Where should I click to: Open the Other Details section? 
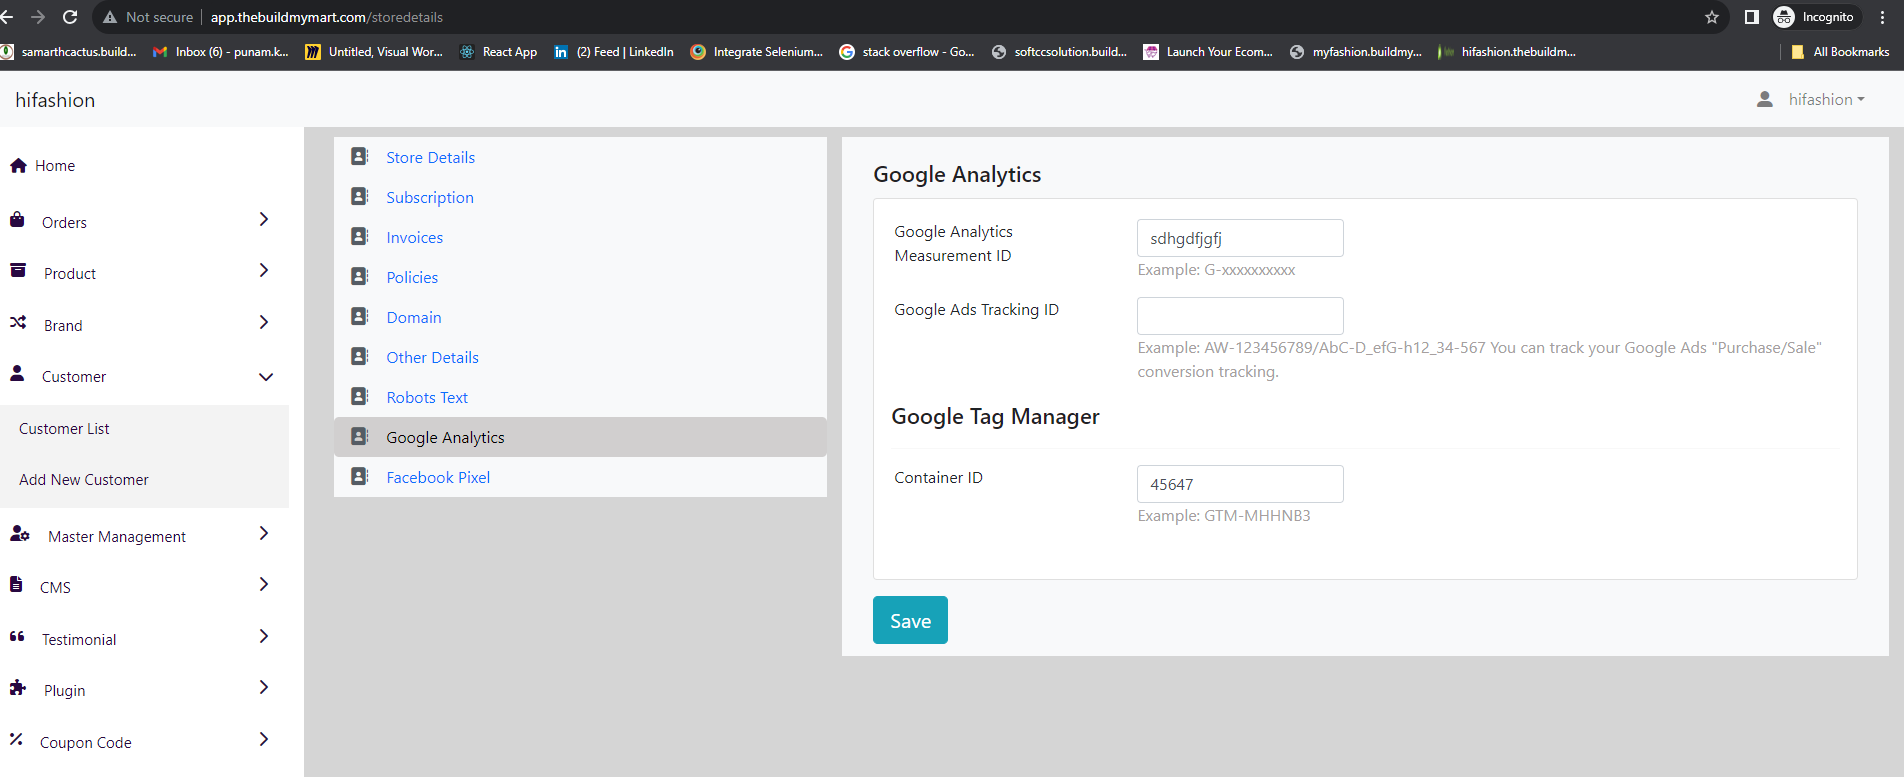432,357
